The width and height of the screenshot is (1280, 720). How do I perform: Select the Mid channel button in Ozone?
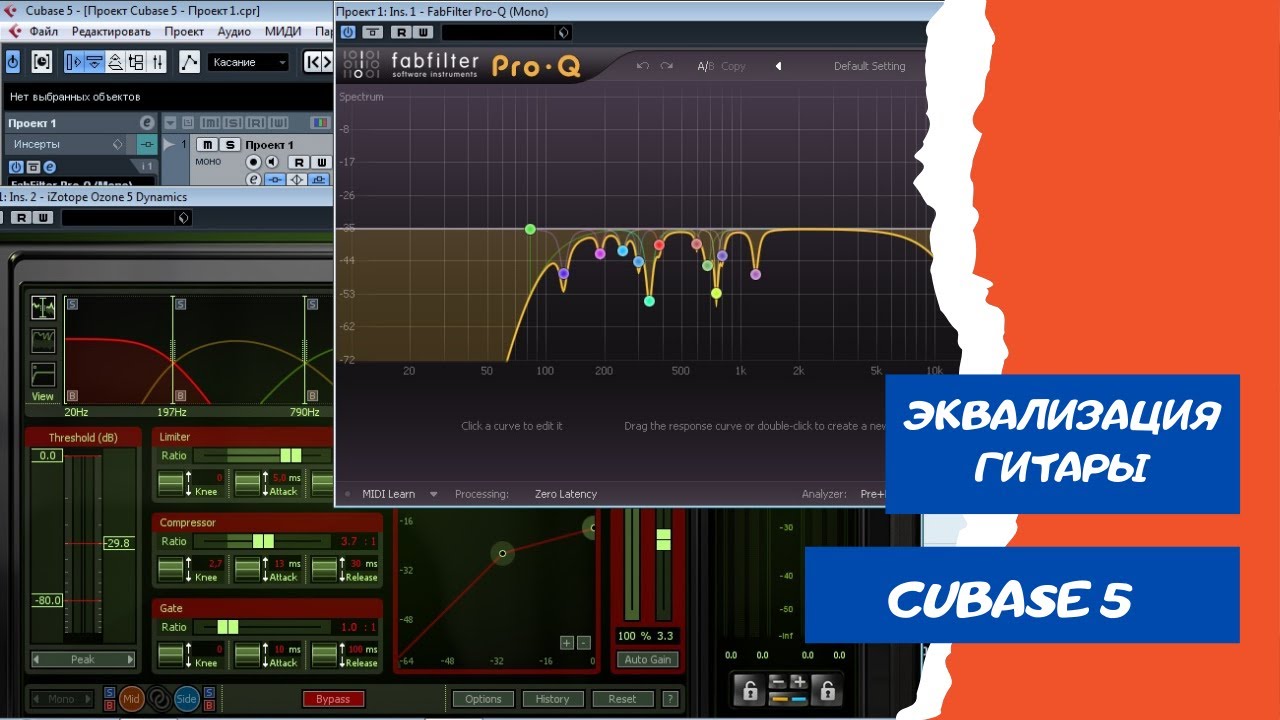click(131, 699)
